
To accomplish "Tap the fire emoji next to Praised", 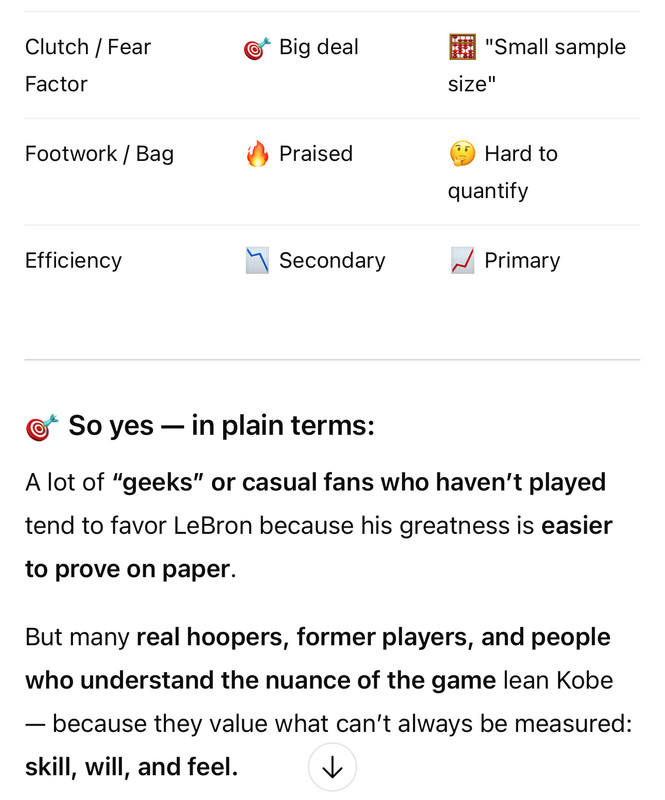I will click(257, 154).
